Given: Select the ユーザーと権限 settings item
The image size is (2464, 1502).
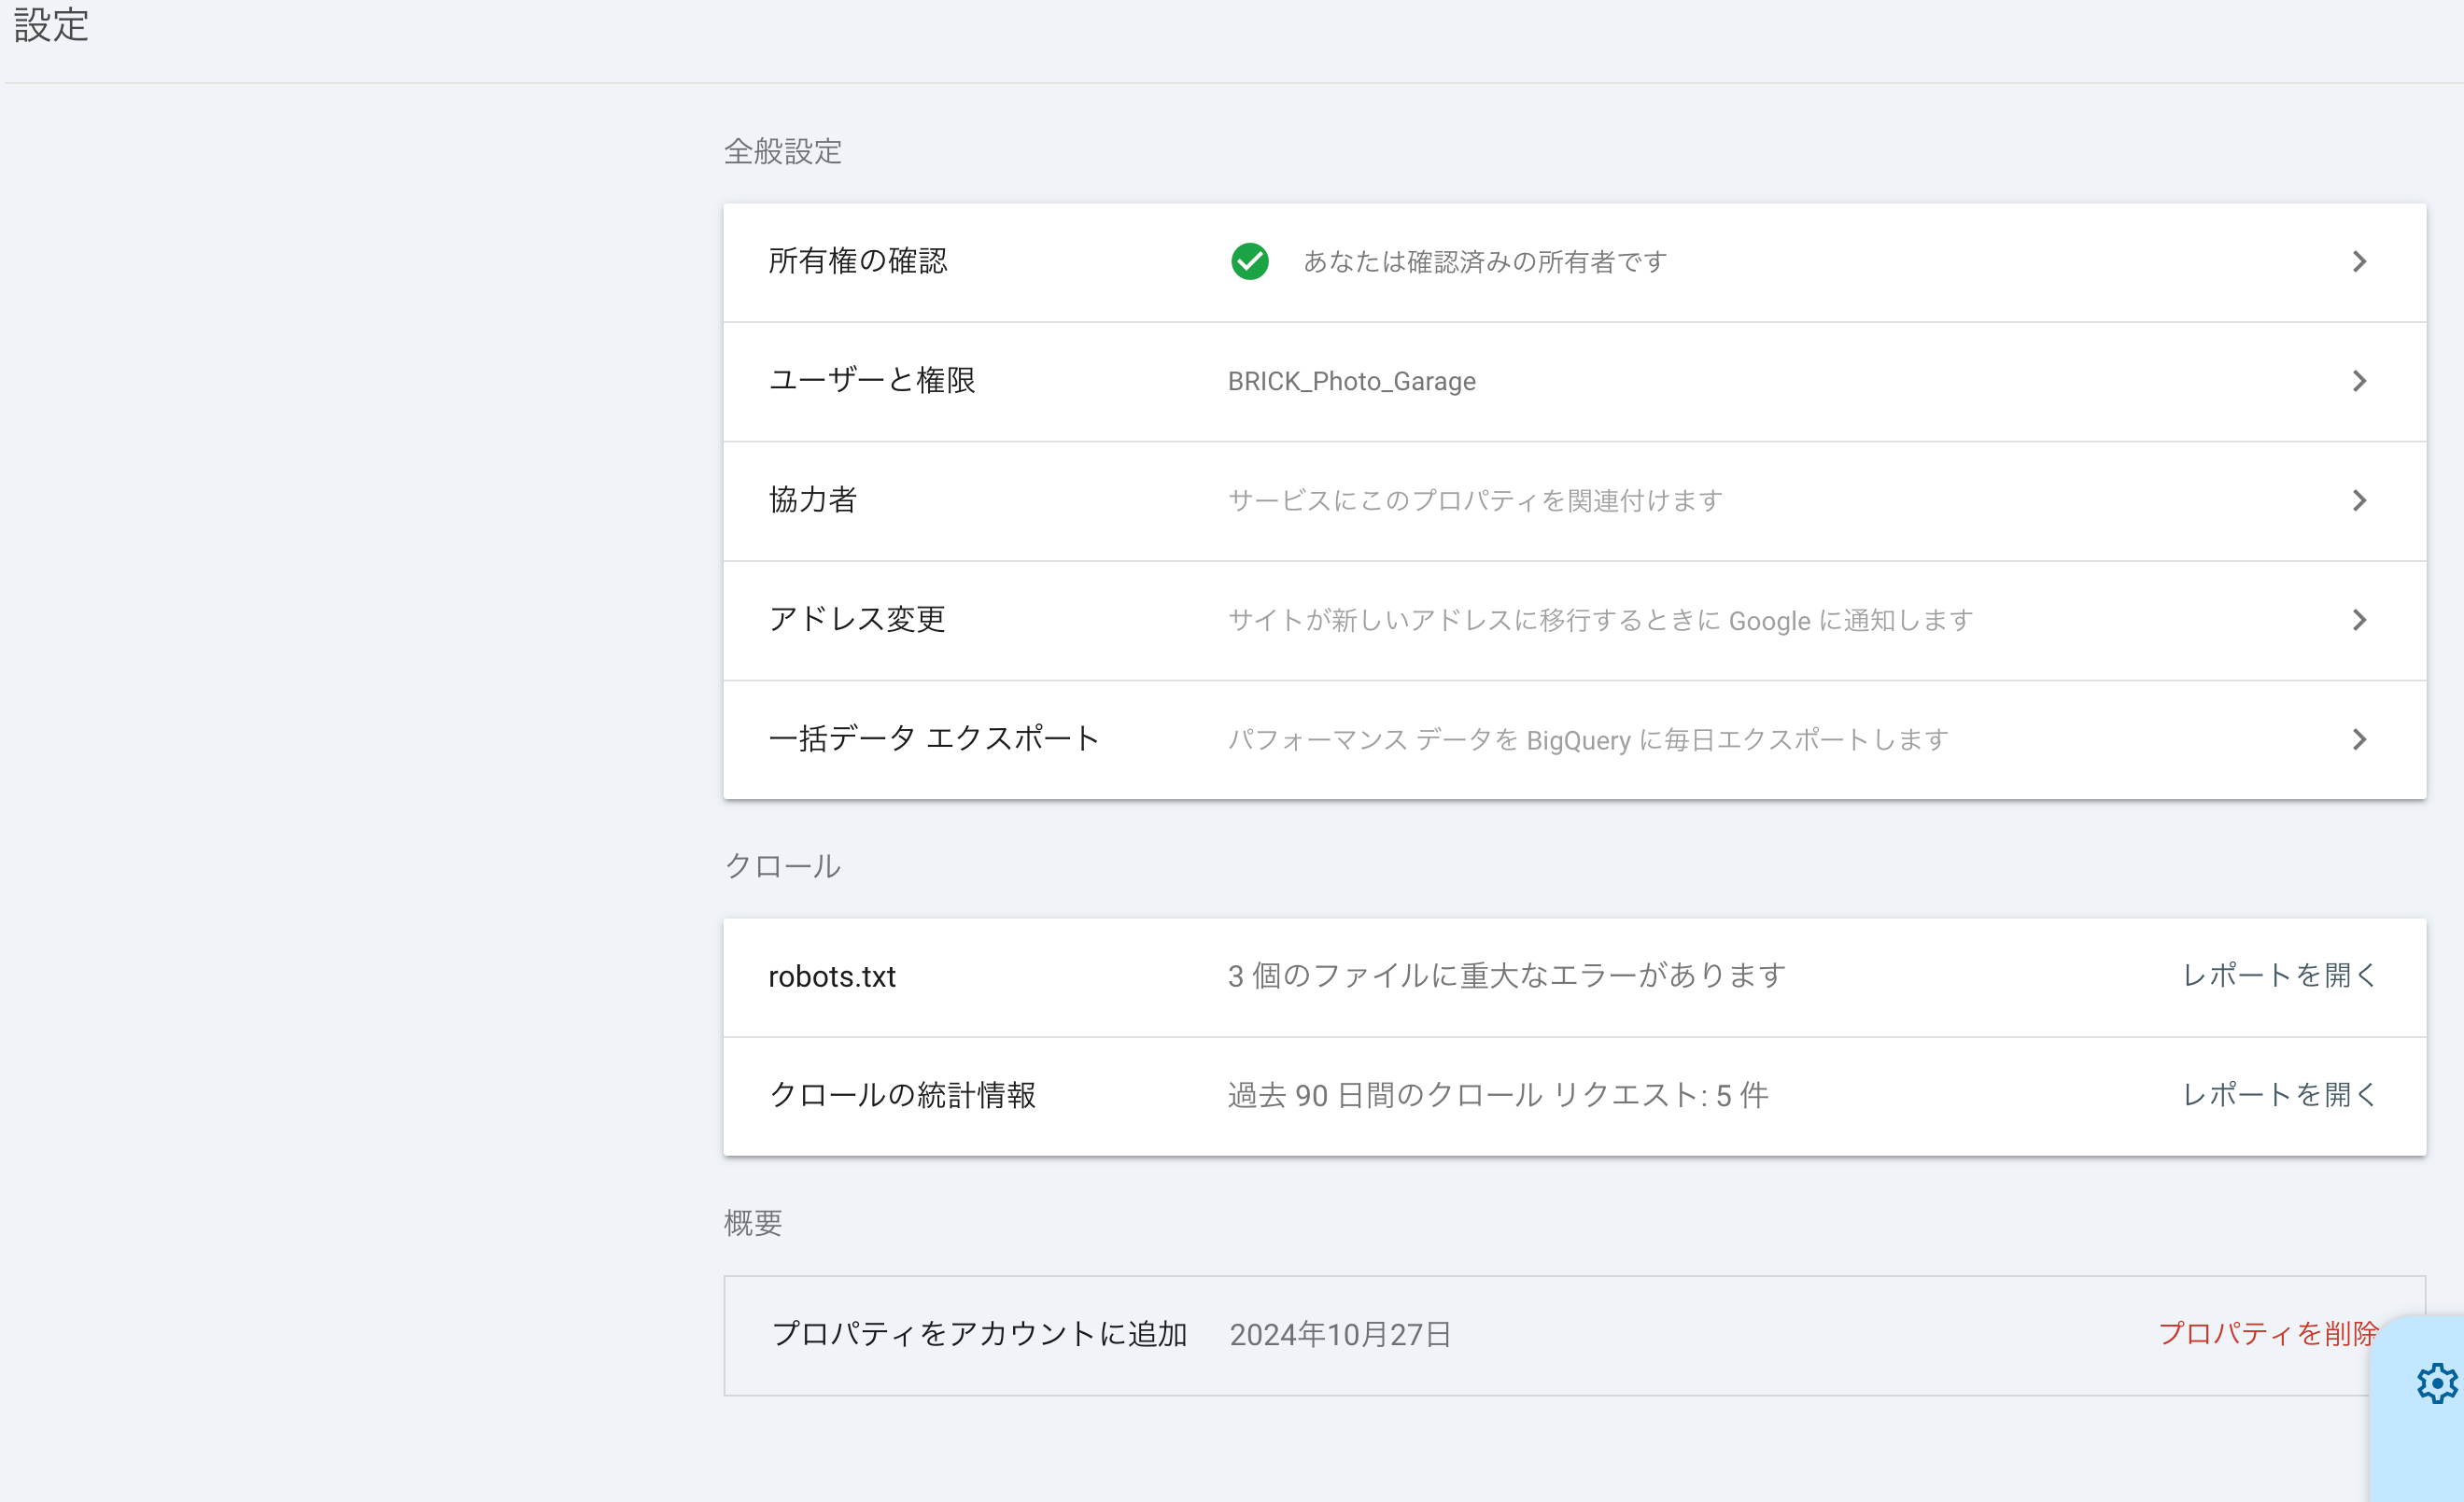Looking at the screenshot, I should click(x=871, y=380).
